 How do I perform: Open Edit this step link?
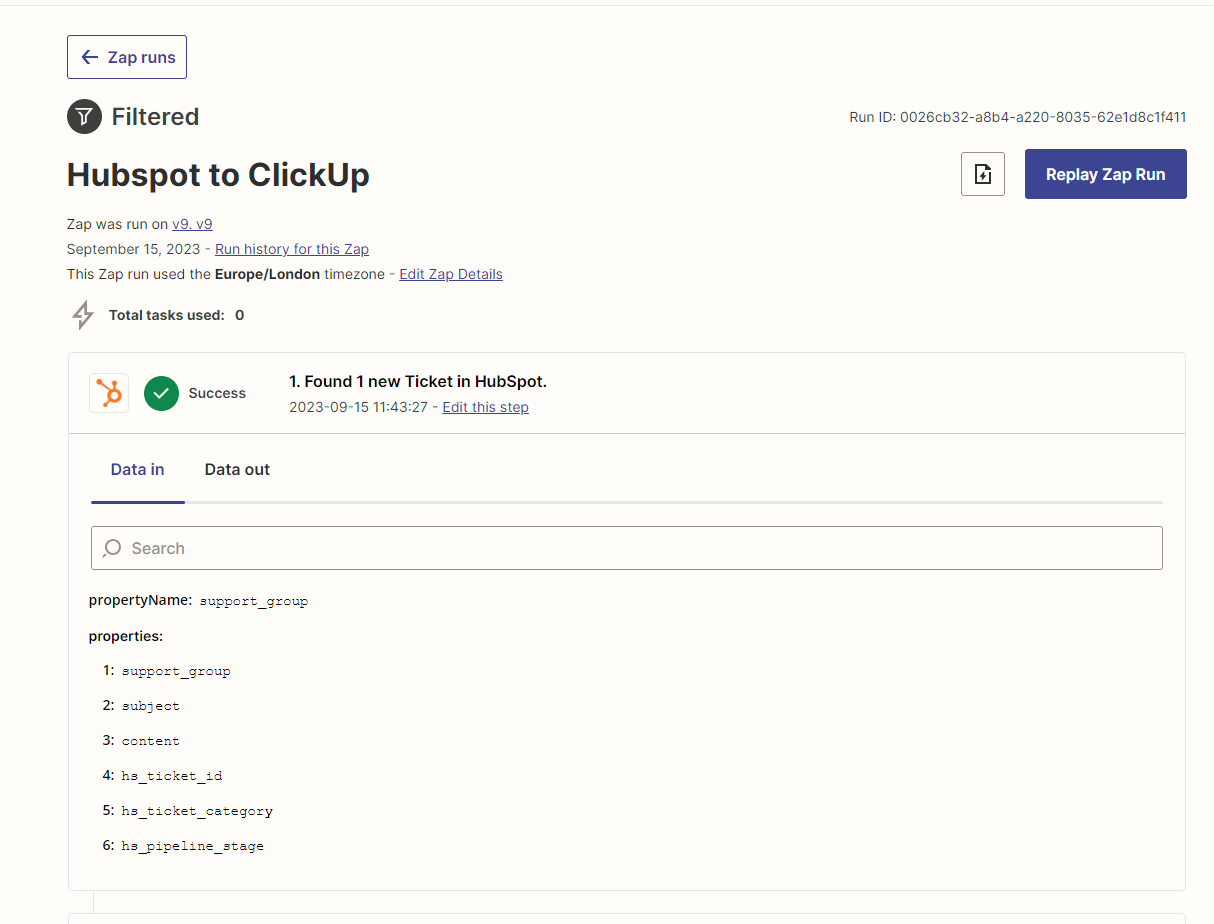pos(485,407)
